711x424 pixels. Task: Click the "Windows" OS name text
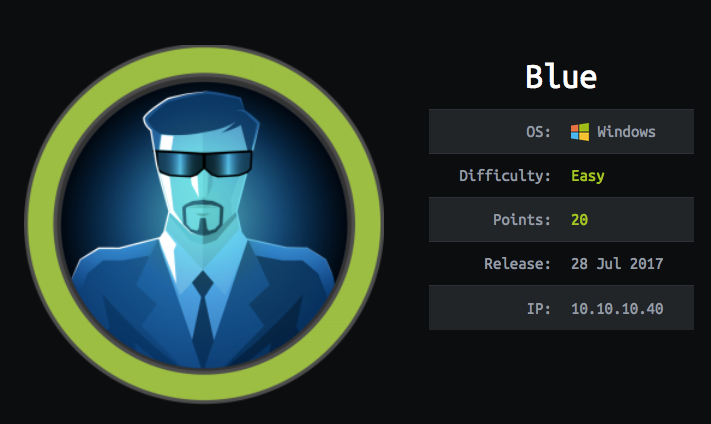tap(626, 132)
